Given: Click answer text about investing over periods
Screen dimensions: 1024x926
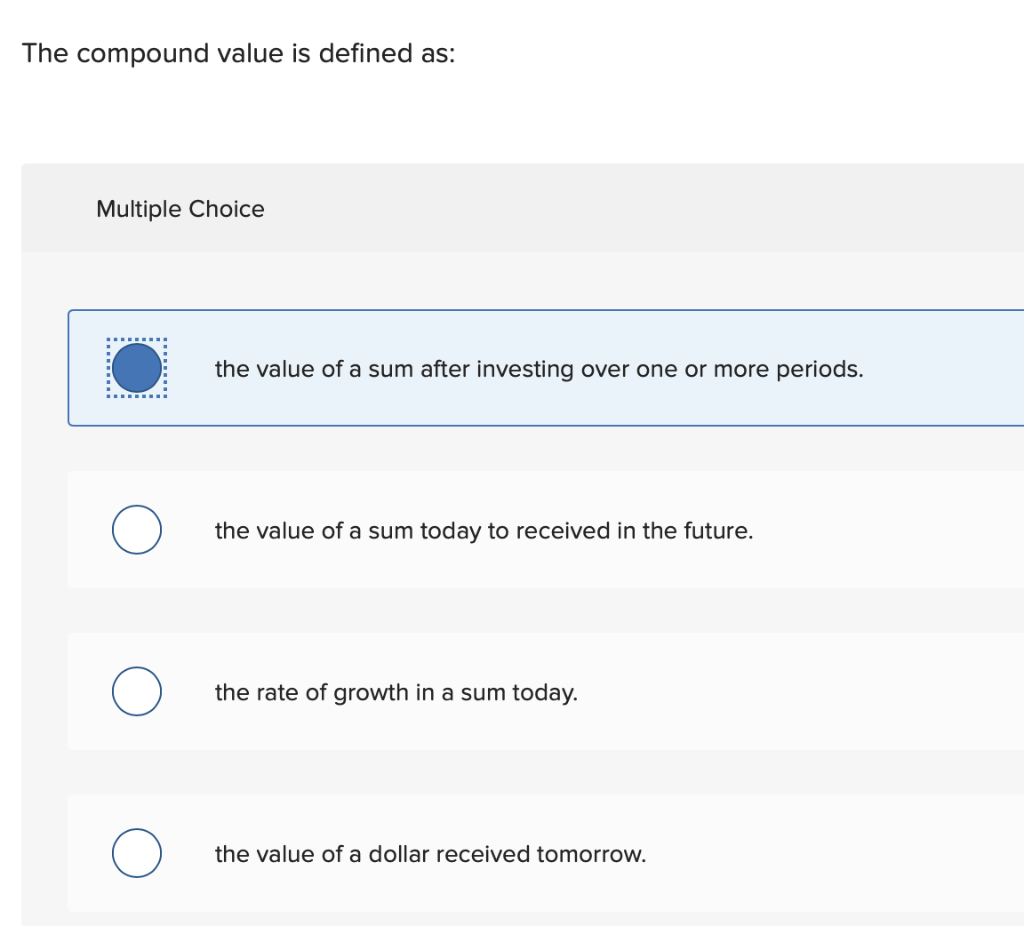Looking at the screenshot, I should 538,369.
